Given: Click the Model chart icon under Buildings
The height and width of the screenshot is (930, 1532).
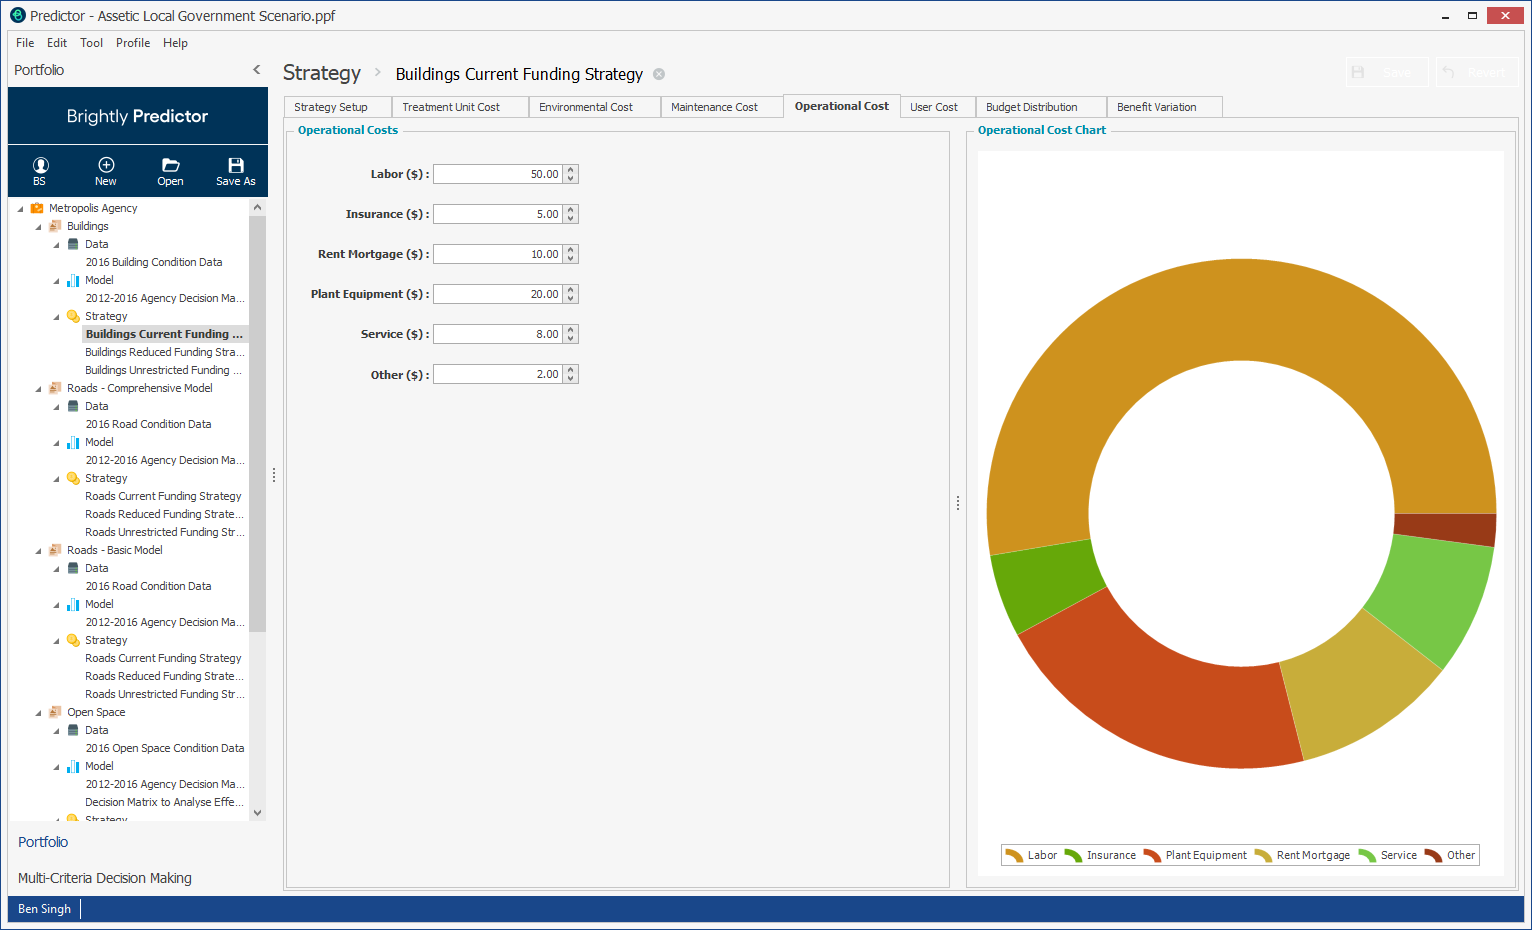Looking at the screenshot, I should click(x=73, y=280).
